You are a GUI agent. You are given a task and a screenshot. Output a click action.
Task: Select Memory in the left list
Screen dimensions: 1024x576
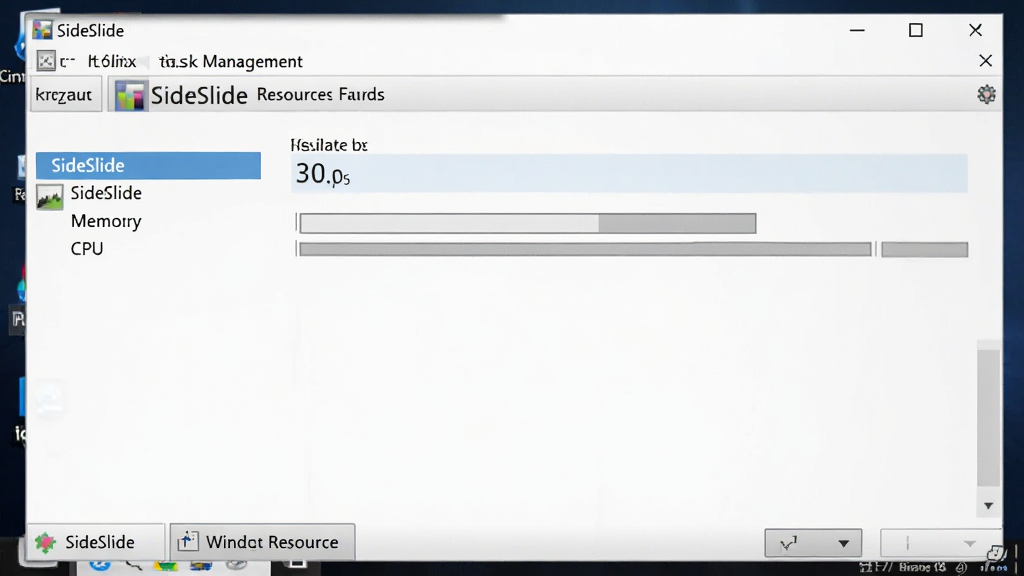pyautogui.click(x=106, y=221)
